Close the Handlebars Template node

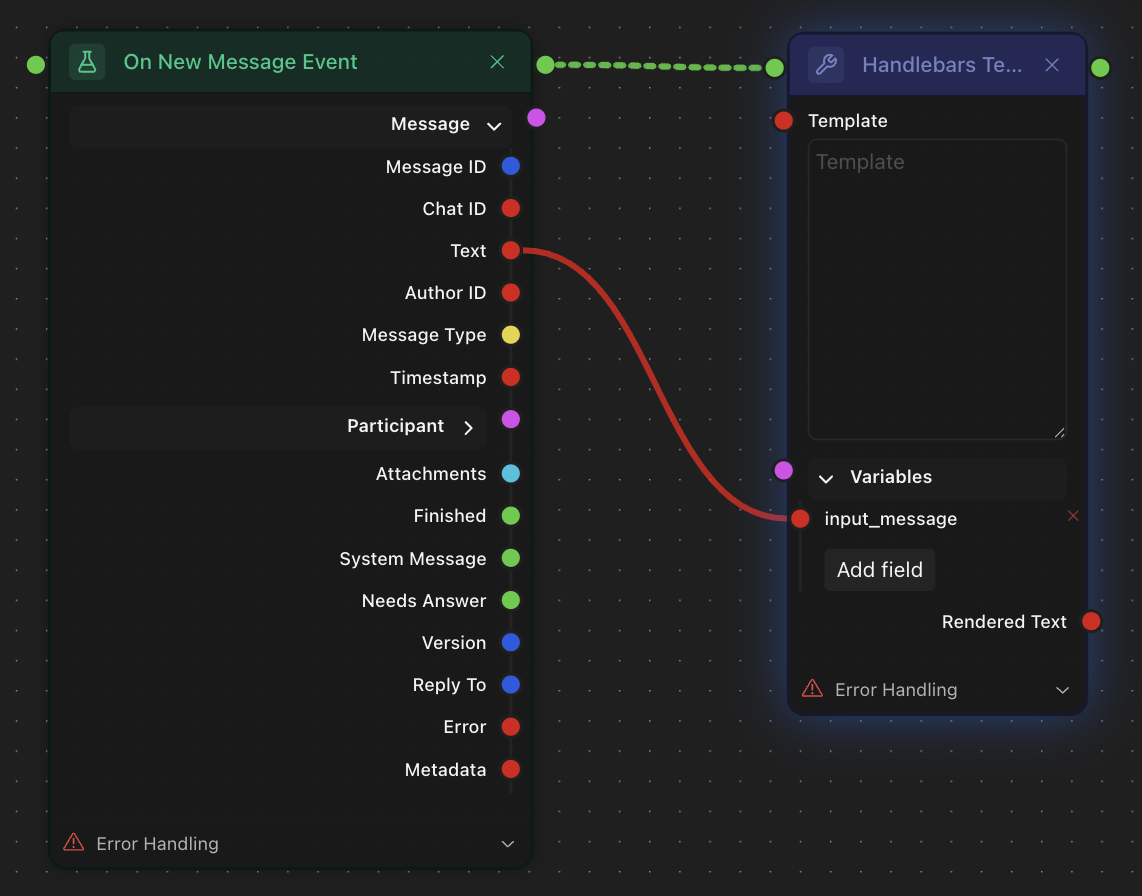click(x=1052, y=65)
